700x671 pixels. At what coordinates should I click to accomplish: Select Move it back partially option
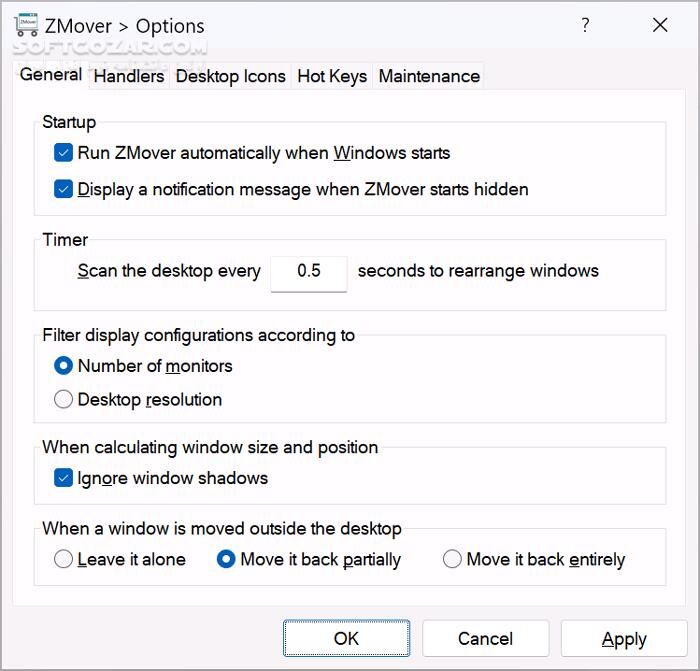click(x=227, y=560)
